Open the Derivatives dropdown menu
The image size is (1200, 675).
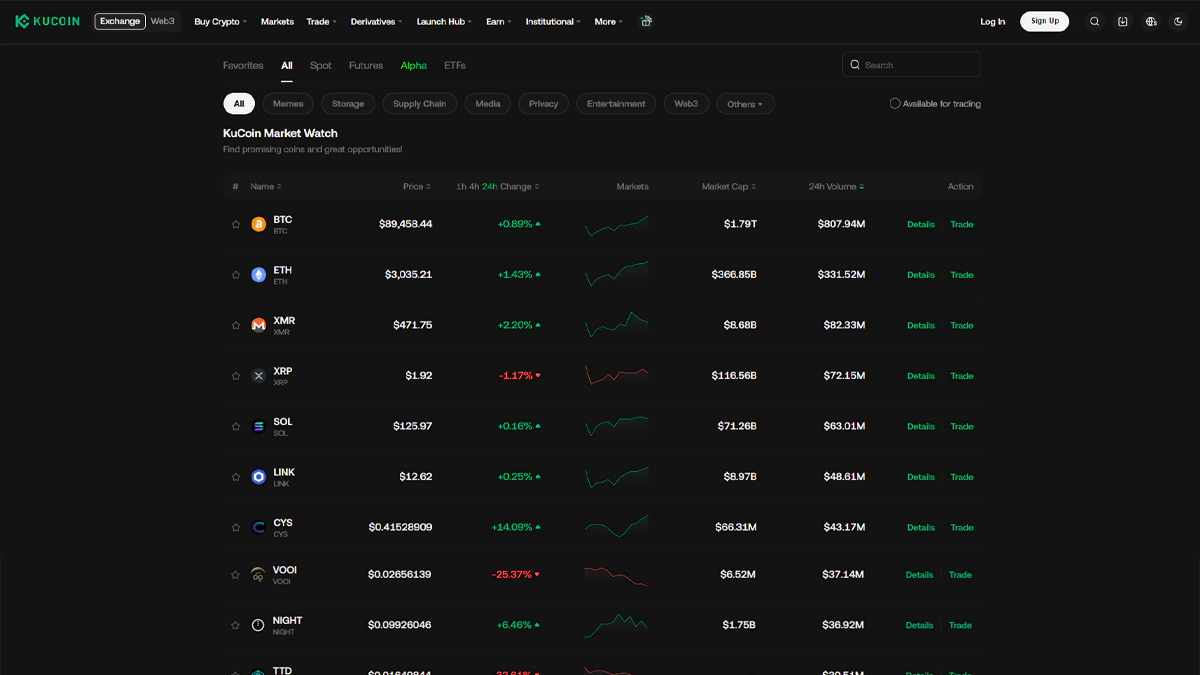click(376, 21)
